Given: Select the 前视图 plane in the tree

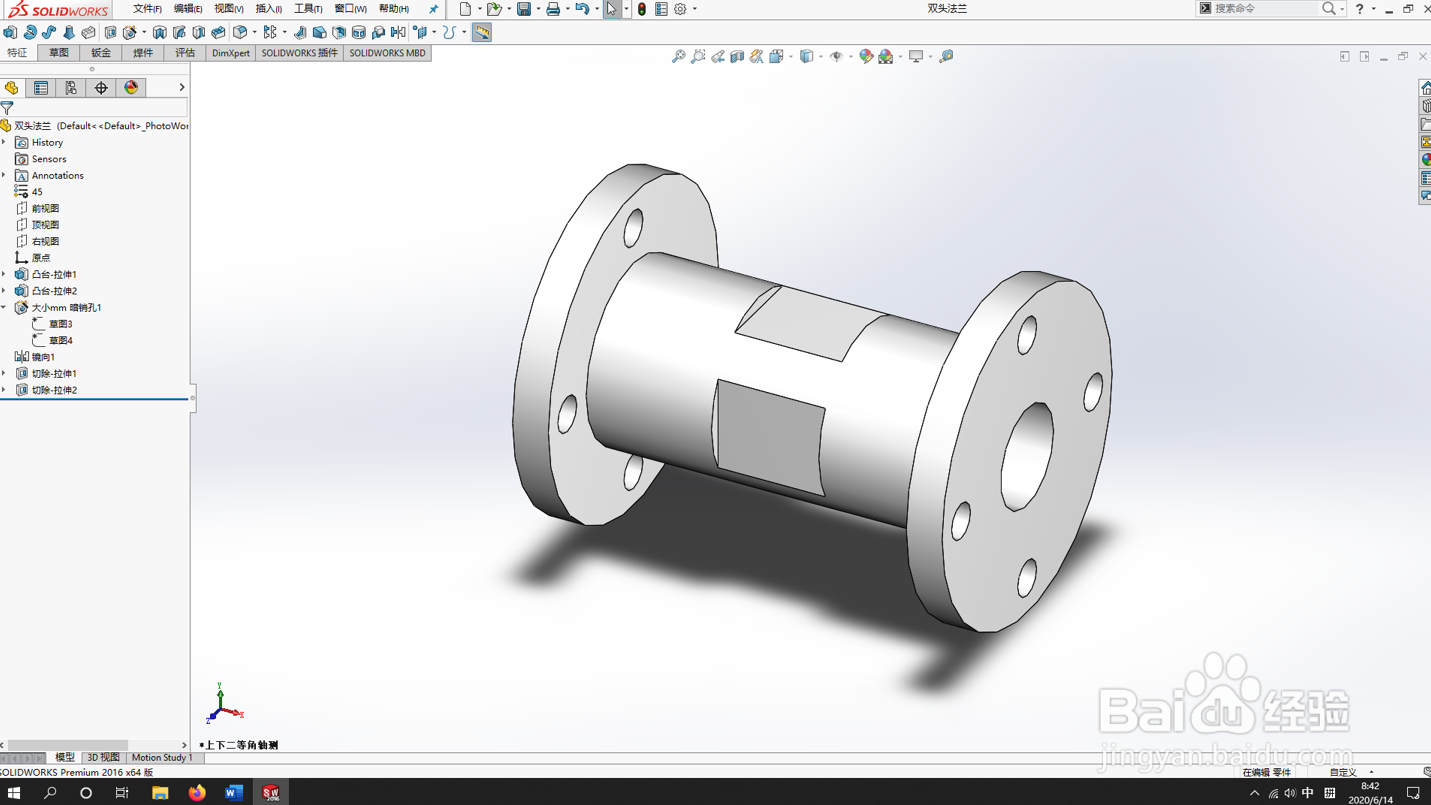Looking at the screenshot, I should click(x=45, y=209).
